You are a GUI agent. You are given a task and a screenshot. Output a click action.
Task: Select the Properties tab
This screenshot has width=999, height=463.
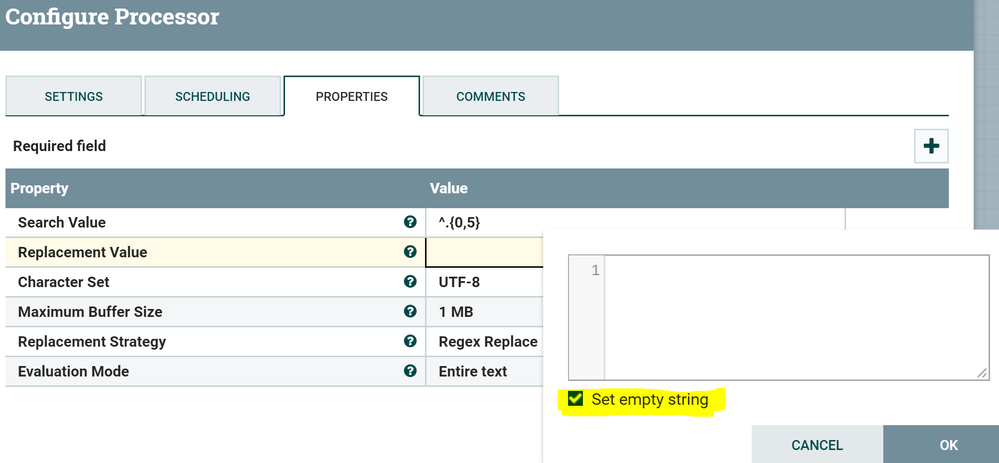pyautogui.click(x=351, y=97)
